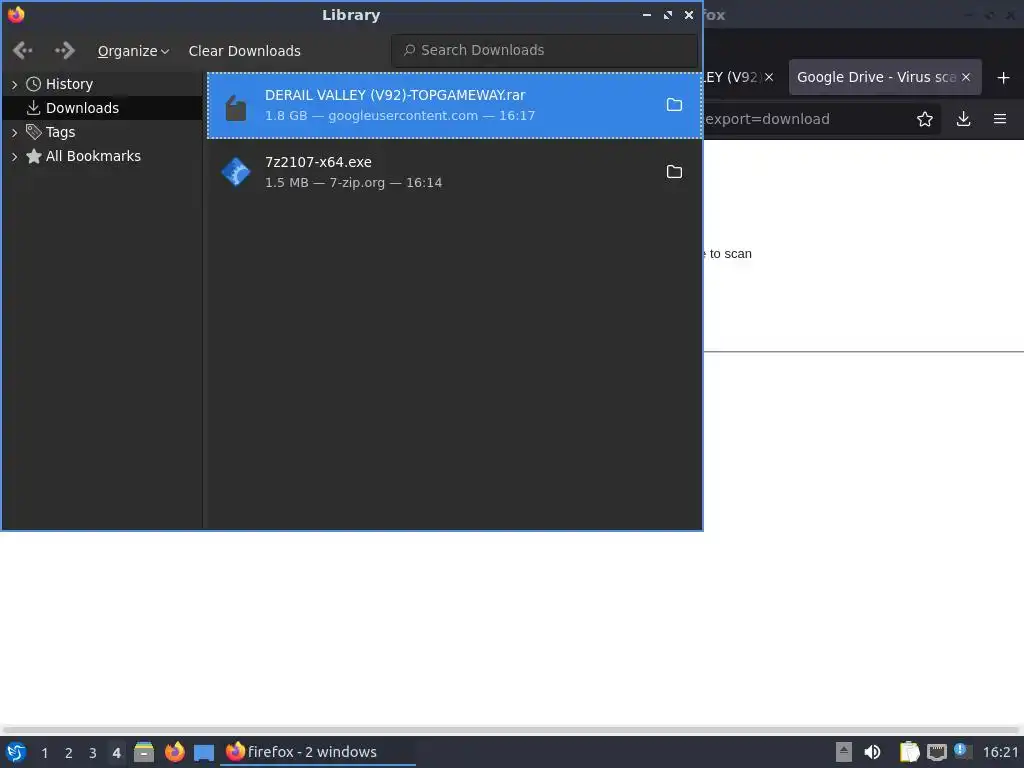1024x768 pixels.
Task: Switch to Google Drive Virus scan tab
Action: click(876, 77)
